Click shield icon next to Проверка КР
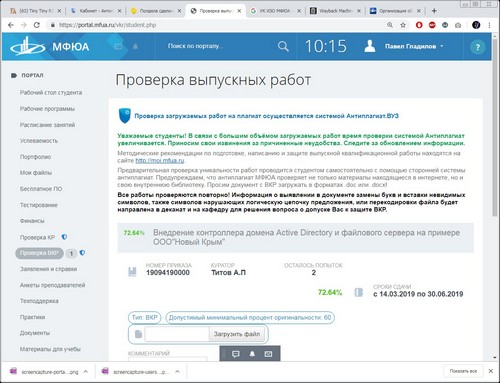The image size is (500, 383). click(x=64, y=237)
